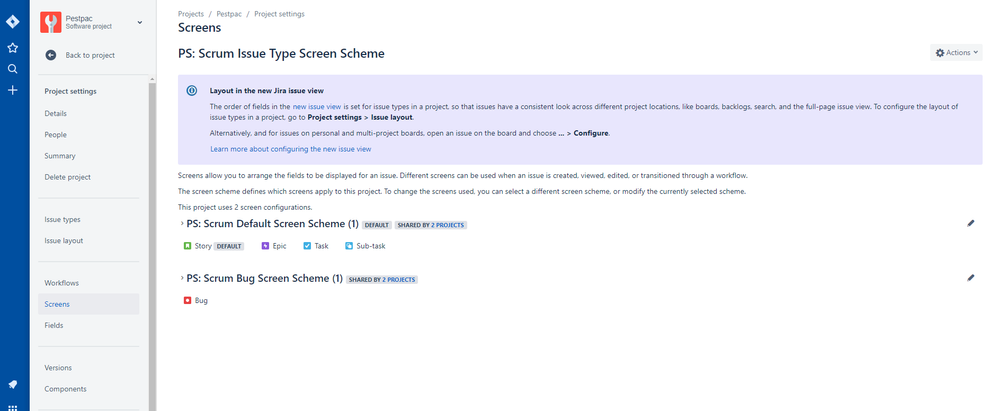The image size is (998, 411).
Task: Click the Project settings sidebar heading
Action: click(71, 91)
